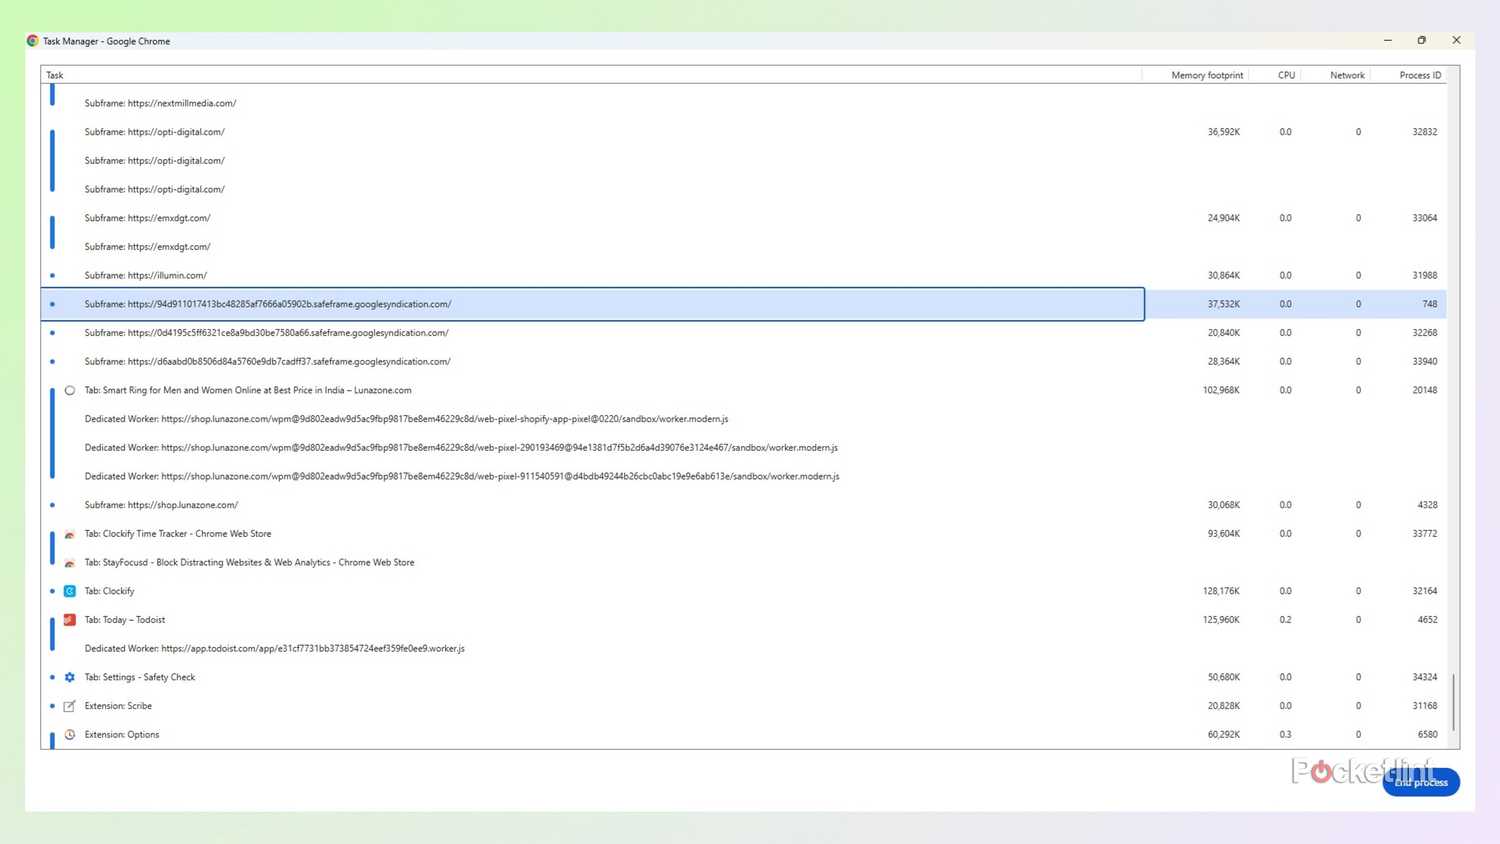
Task: Click memory value 128,176K
Action: pos(1221,591)
